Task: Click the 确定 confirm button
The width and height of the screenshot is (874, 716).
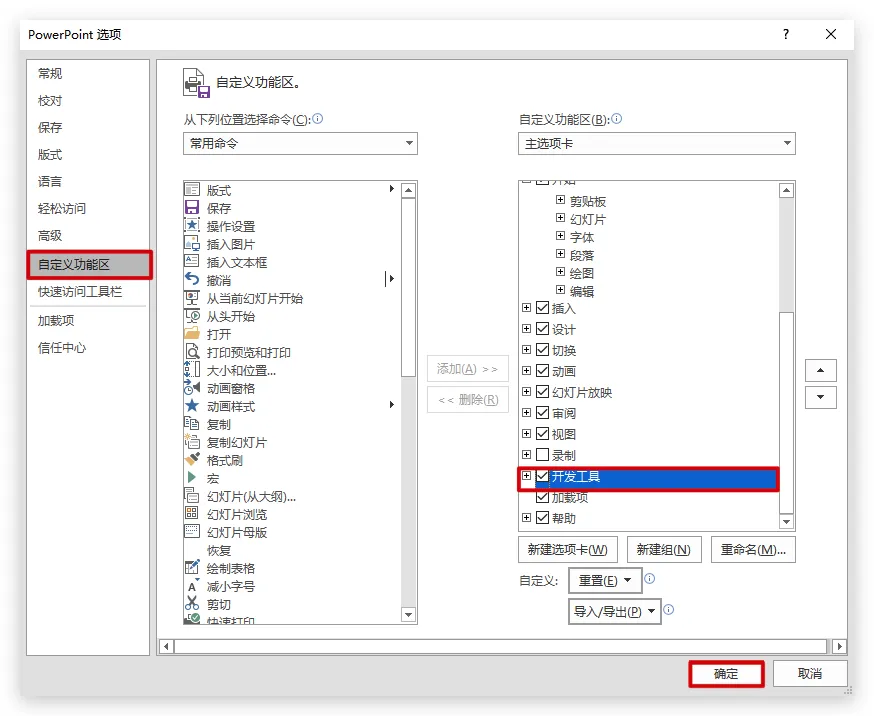Action: point(726,674)
